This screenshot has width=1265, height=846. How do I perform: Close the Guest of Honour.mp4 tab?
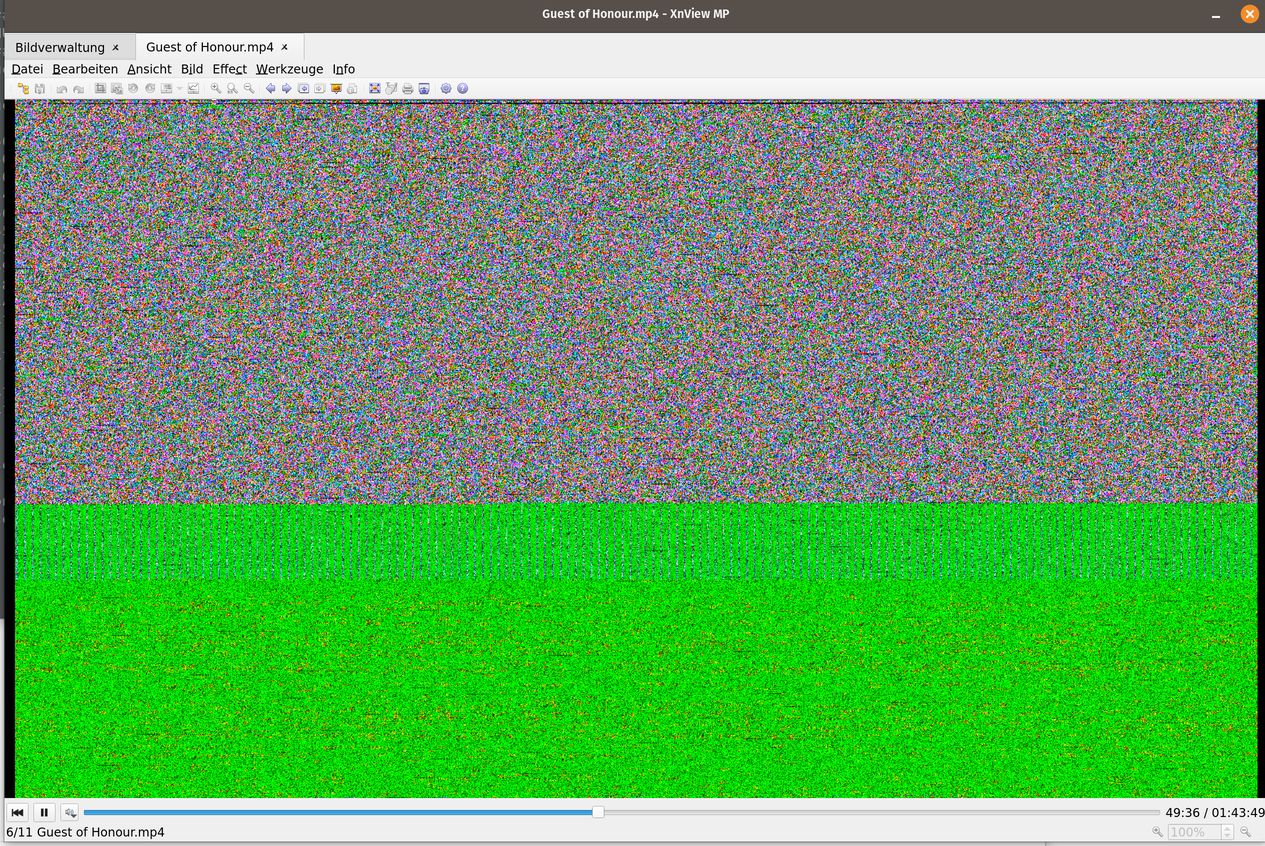285,47
